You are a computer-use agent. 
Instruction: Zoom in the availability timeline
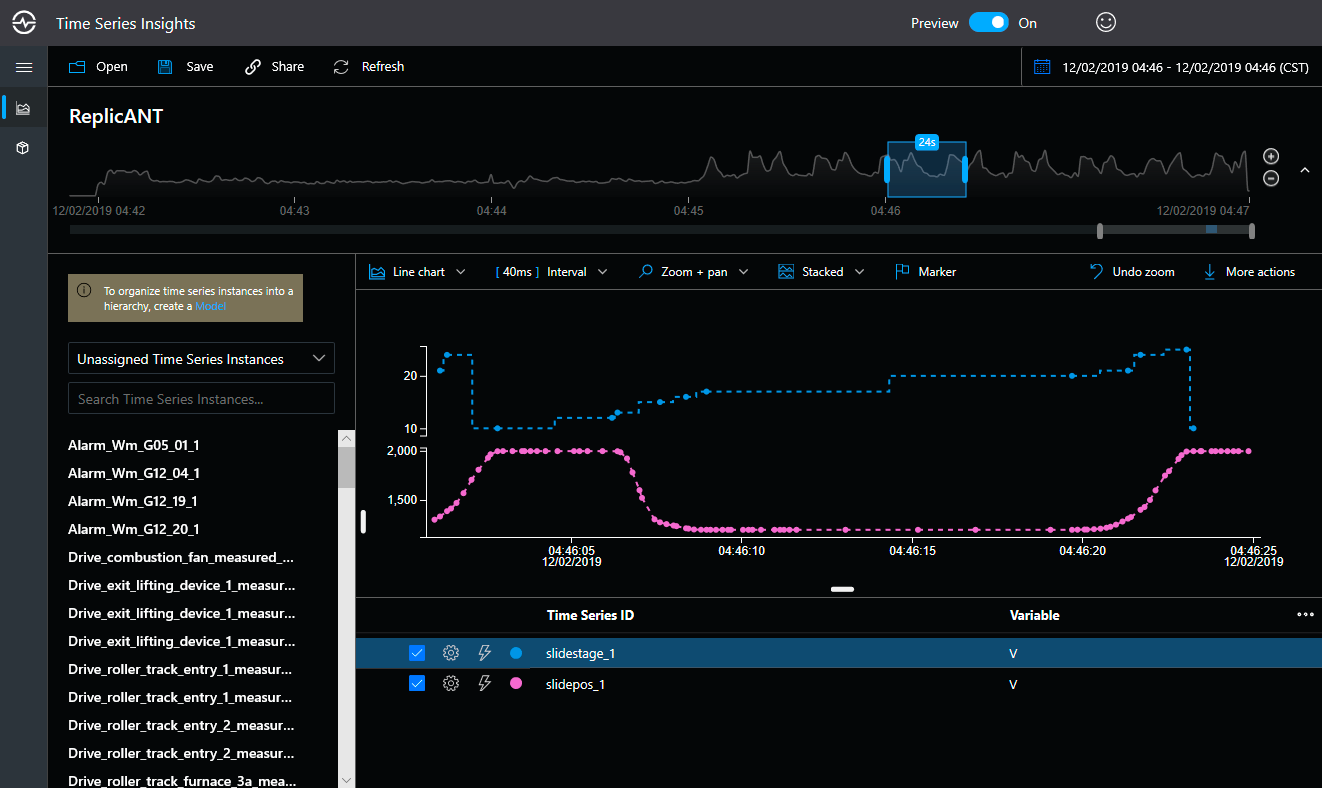[x=1271, y=156]
